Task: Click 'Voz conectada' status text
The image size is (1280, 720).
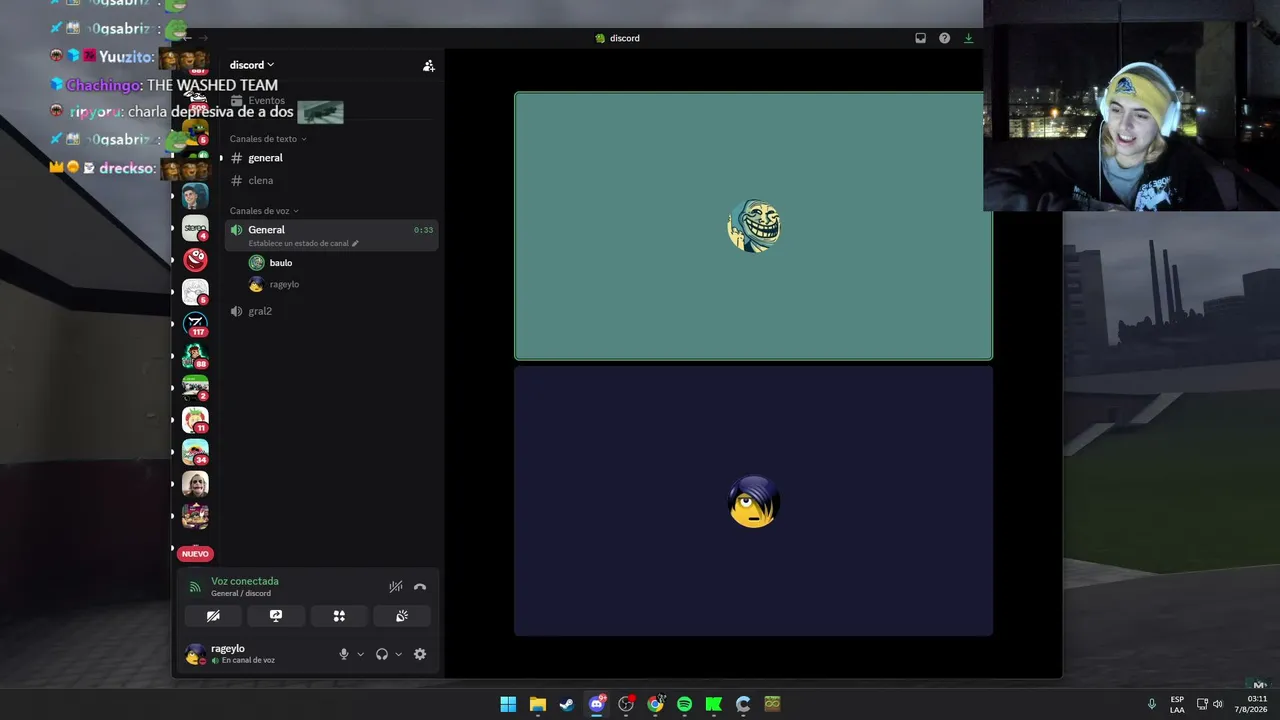Action: (245, 581)
